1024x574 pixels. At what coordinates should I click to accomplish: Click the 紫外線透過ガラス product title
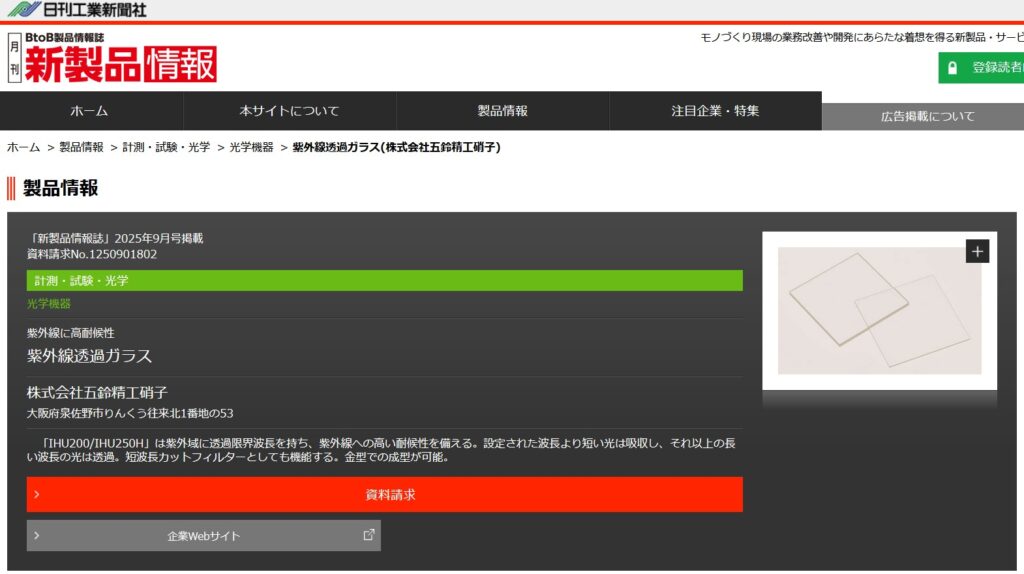click(89, 356)
